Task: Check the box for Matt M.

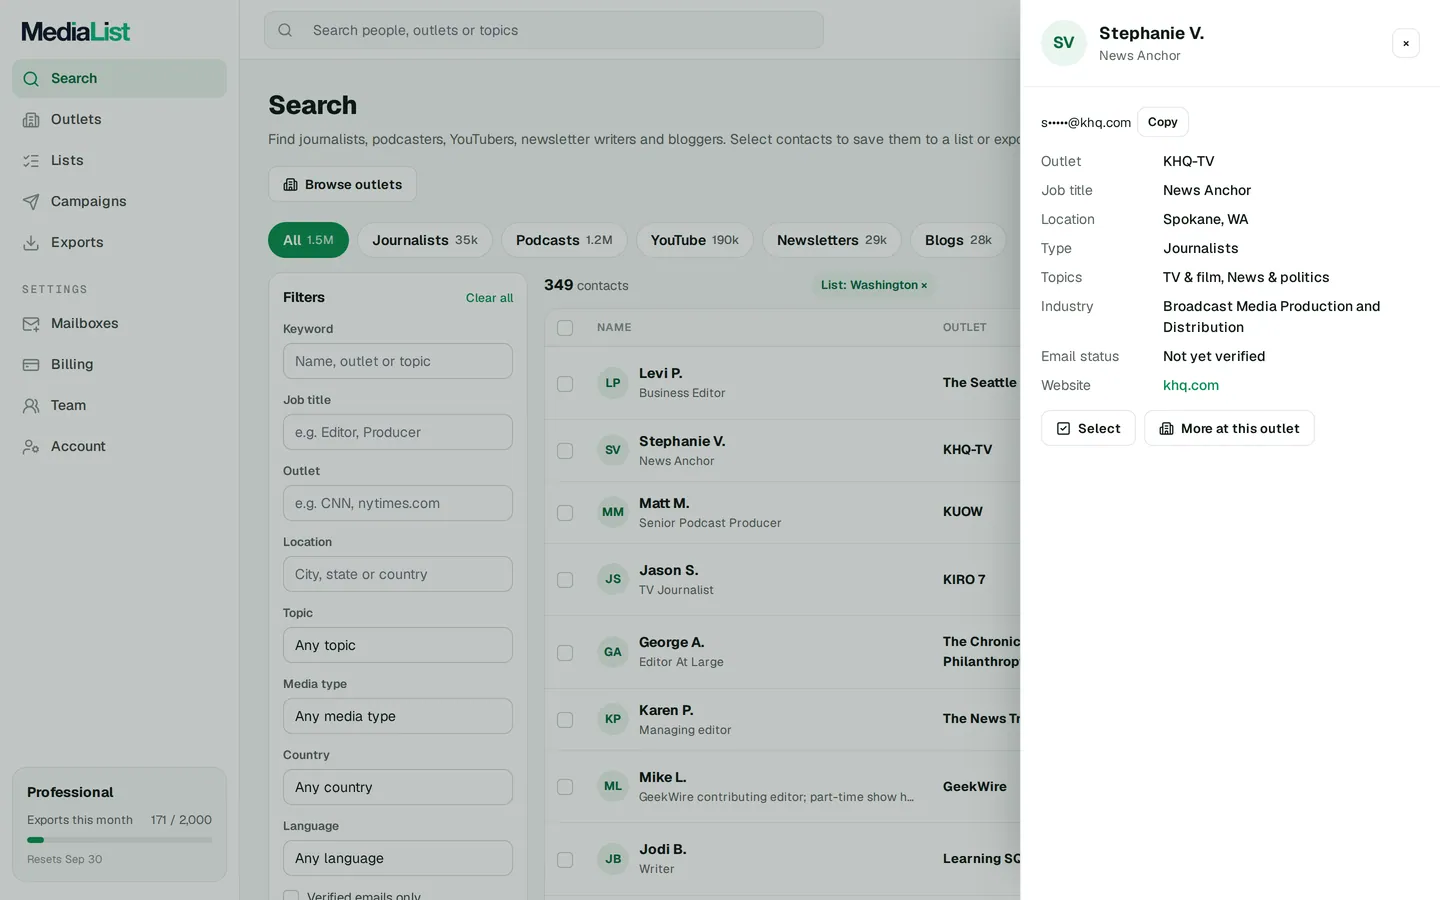Action: (x=565, y=513)
